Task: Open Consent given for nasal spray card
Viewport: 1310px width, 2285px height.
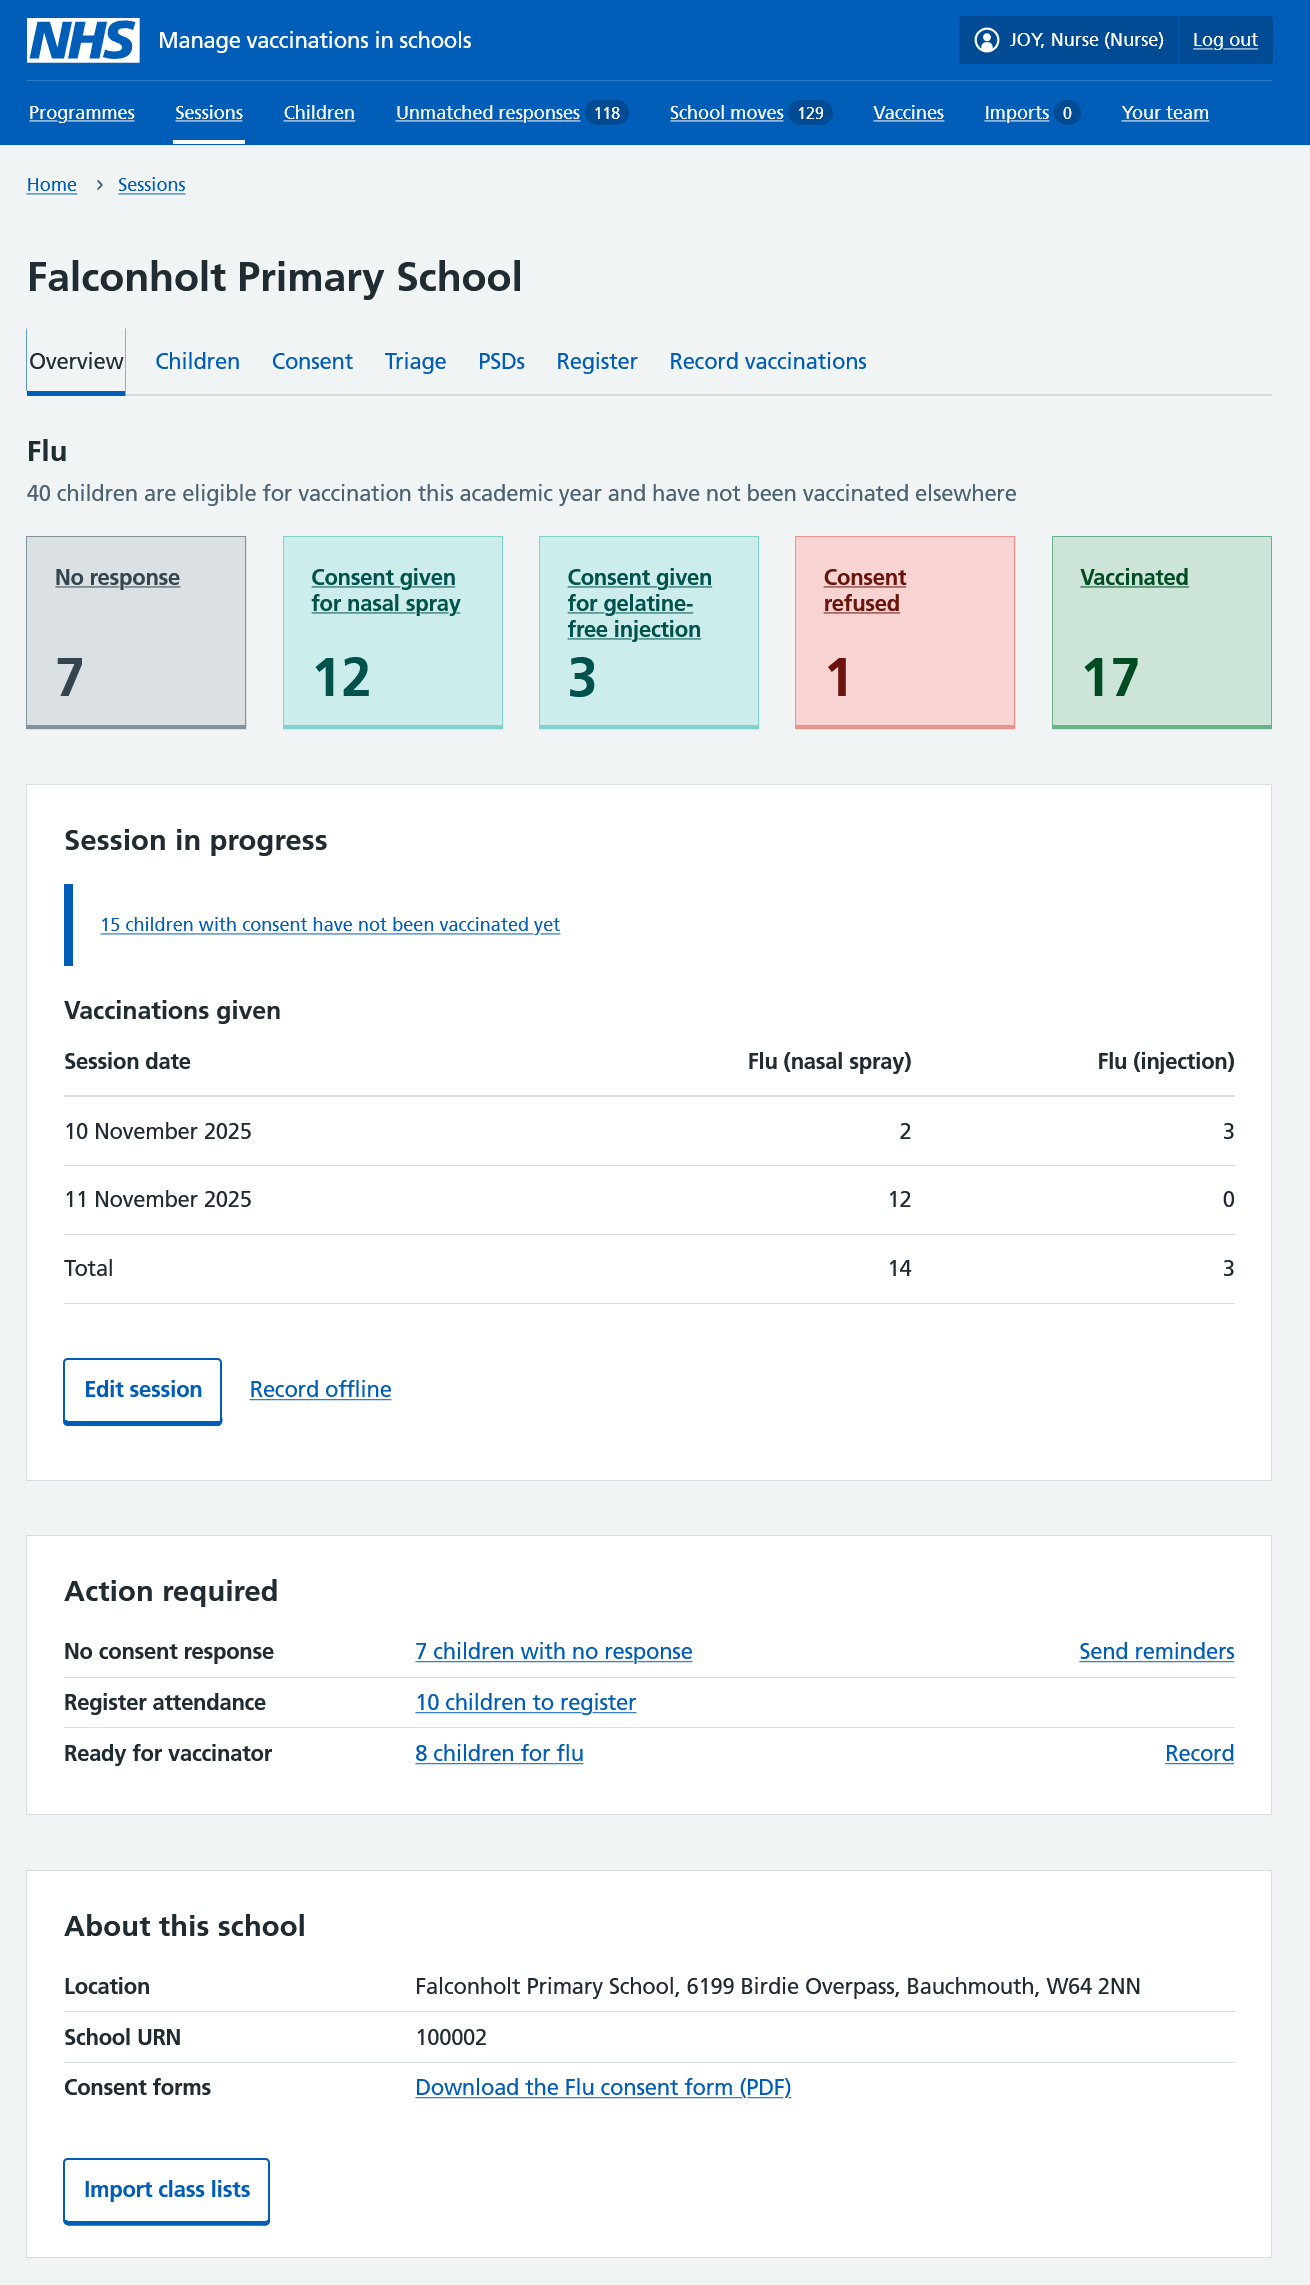Action: (393, 632)
